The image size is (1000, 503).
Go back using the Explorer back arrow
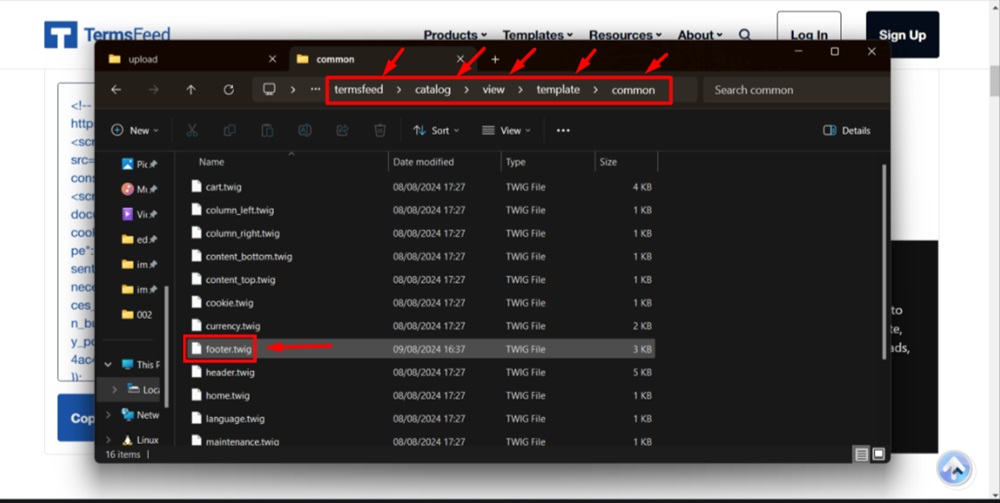pyautogui.click(x=116, y=90)
